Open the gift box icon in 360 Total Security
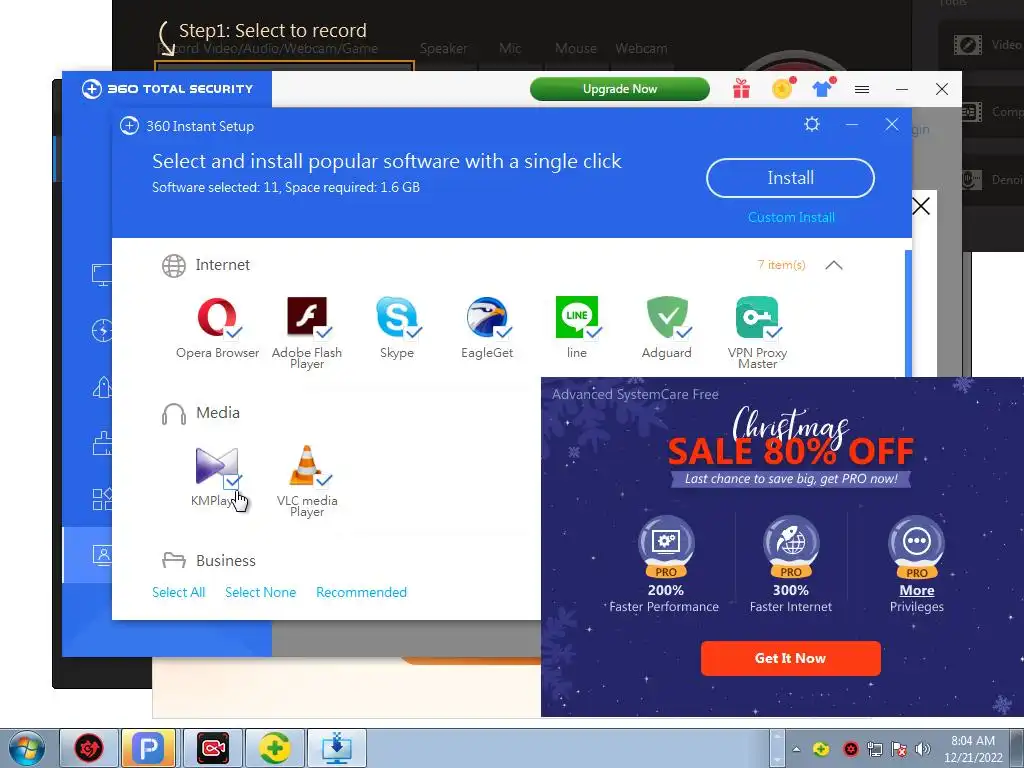 [741, 88]
